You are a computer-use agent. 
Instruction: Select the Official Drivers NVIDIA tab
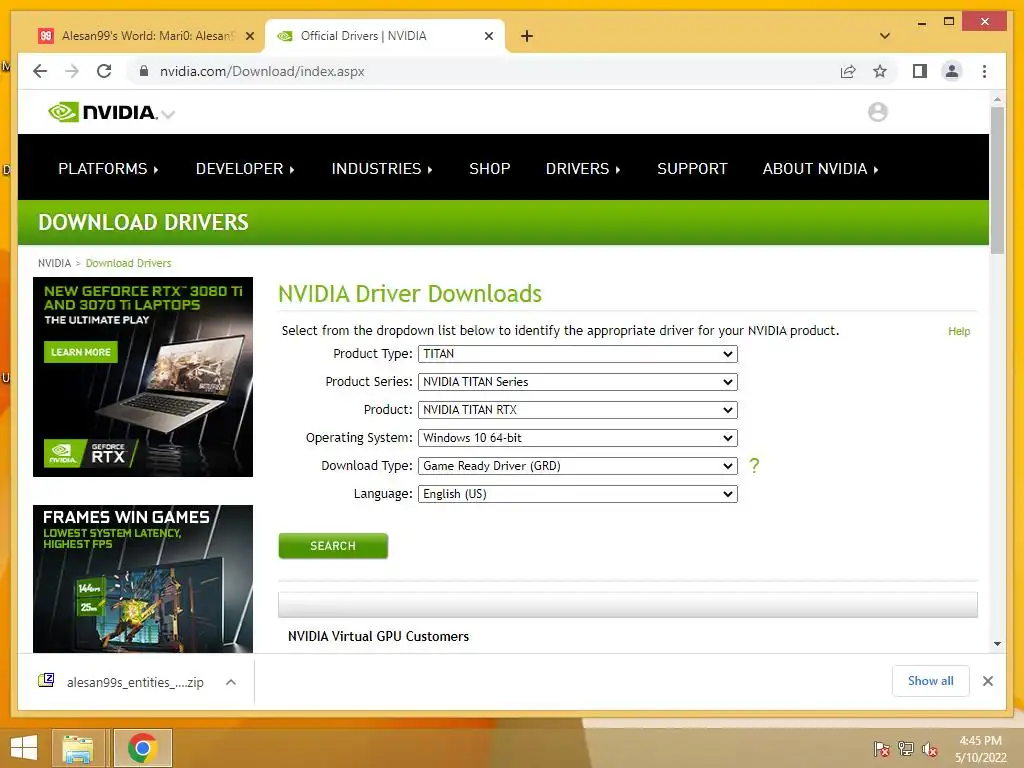pos(383,36)
